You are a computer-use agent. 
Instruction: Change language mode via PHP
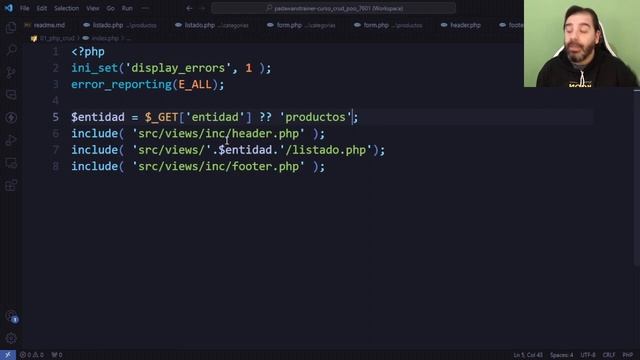628,355
